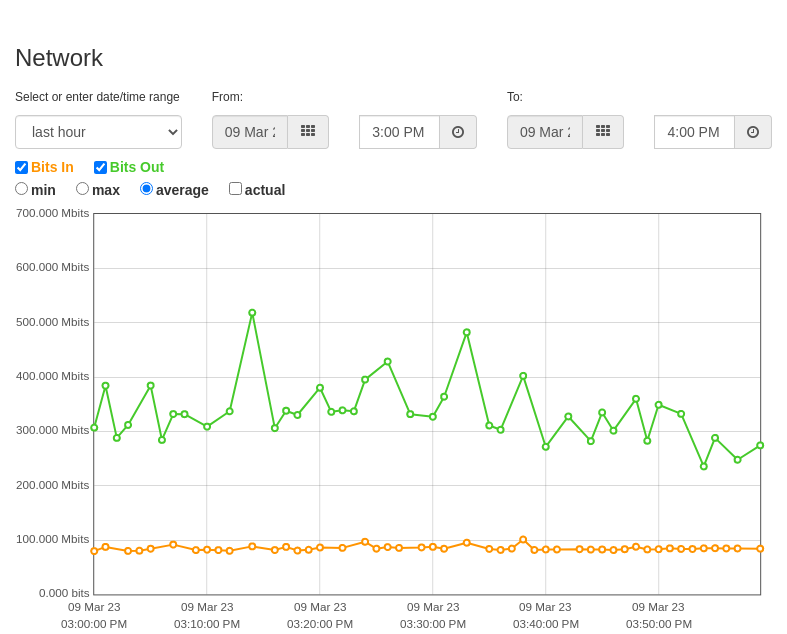Select the average radio button
This screenshot has width=787, height=634.
pyautogui.click(x=146, y=189)
